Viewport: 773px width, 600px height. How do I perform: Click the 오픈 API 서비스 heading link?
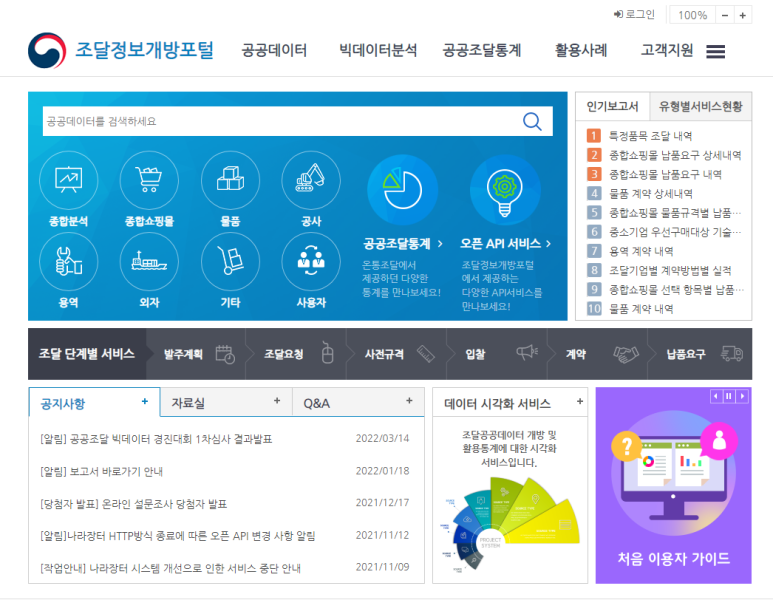pos(505,244)
